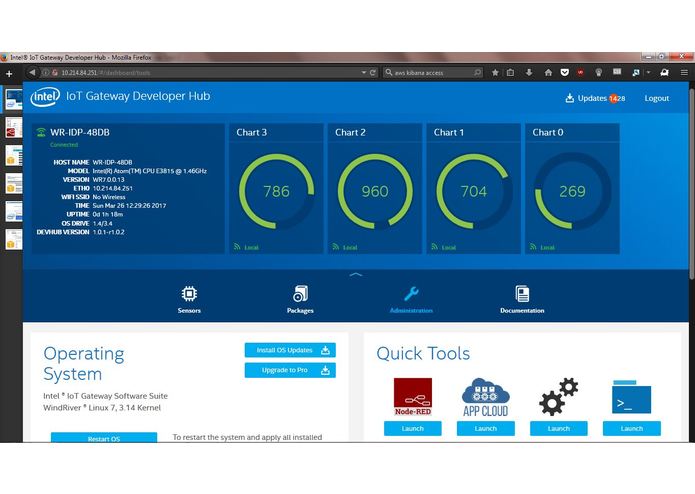The height and width of the screenshot is (494, 695).
Task: Click the terminal quick tool icon
Action: click(x=632, y=397)
